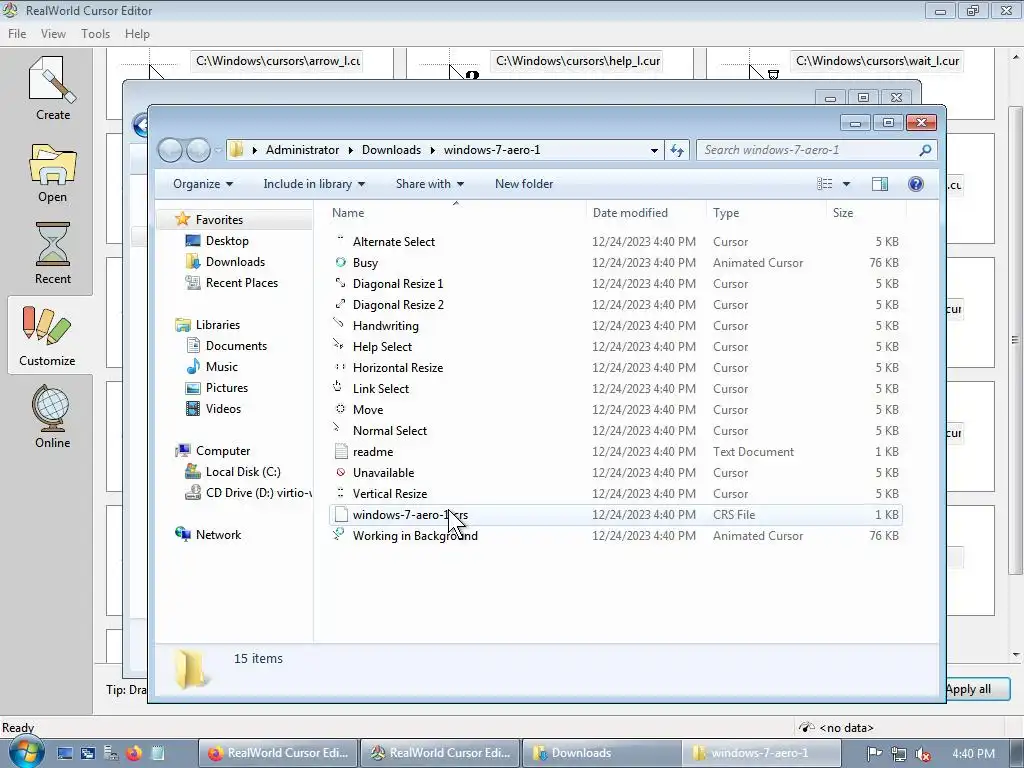Click the search magnifier icon

pyautogui.click(x=925, y=150)
